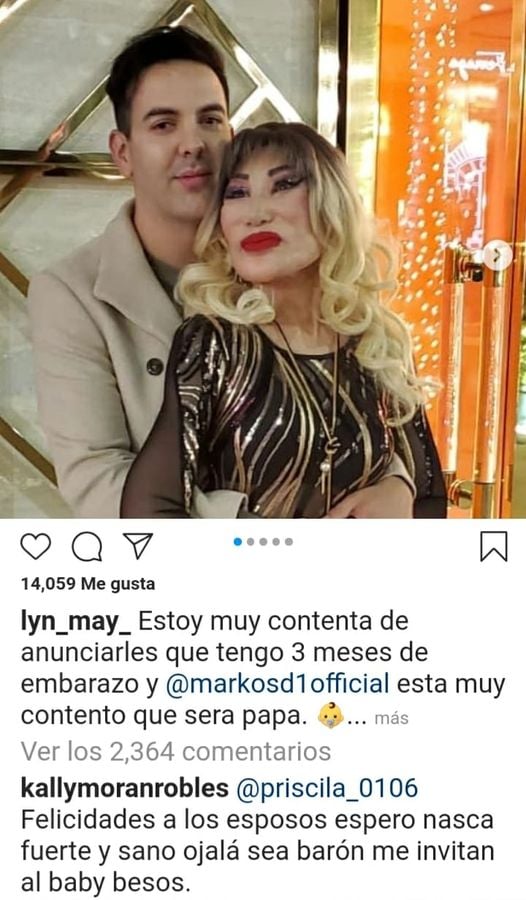
Task: Save post with bookmark icon
Action: 494,546
